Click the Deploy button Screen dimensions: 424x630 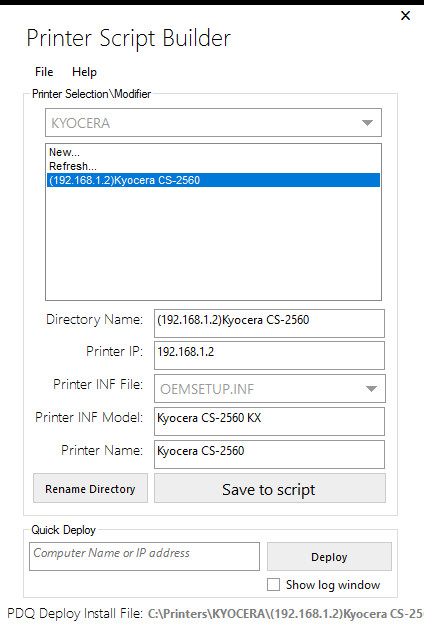point(329,556)
